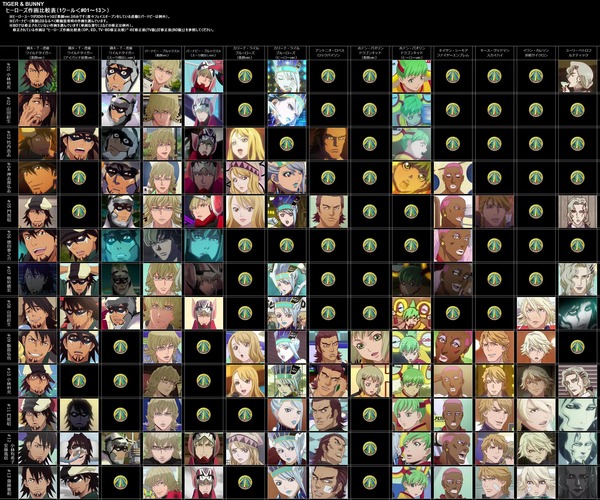
Task: Select the emblem in row #02, eyepatch Wild Tiger column
Action: coord(79,110)
